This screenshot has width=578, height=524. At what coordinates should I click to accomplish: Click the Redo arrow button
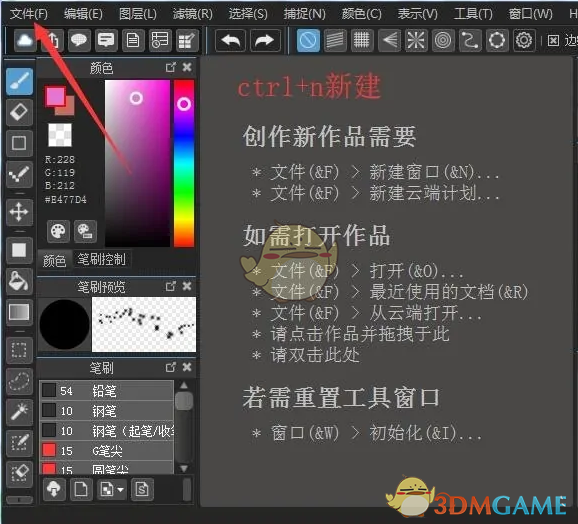(x=265, y=40)
